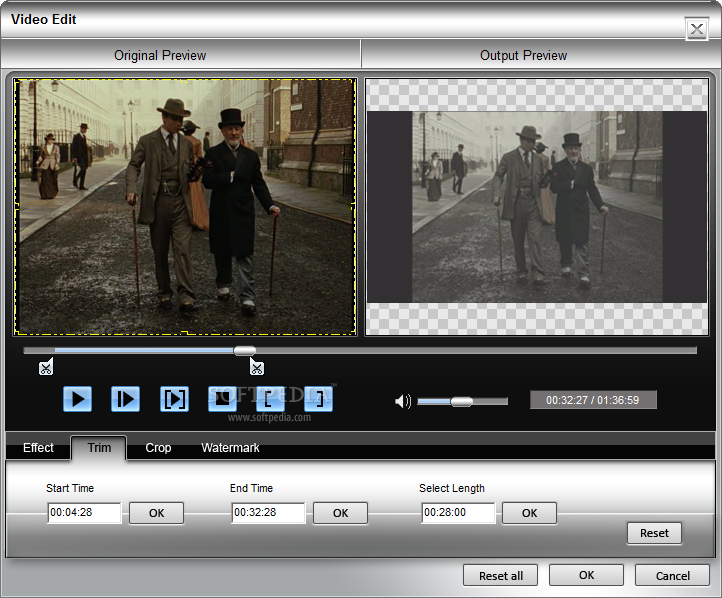Open the Watermark tab
The height and width of the screenshot is (598, 722).
pyautogui.click(x=230, y=448)
